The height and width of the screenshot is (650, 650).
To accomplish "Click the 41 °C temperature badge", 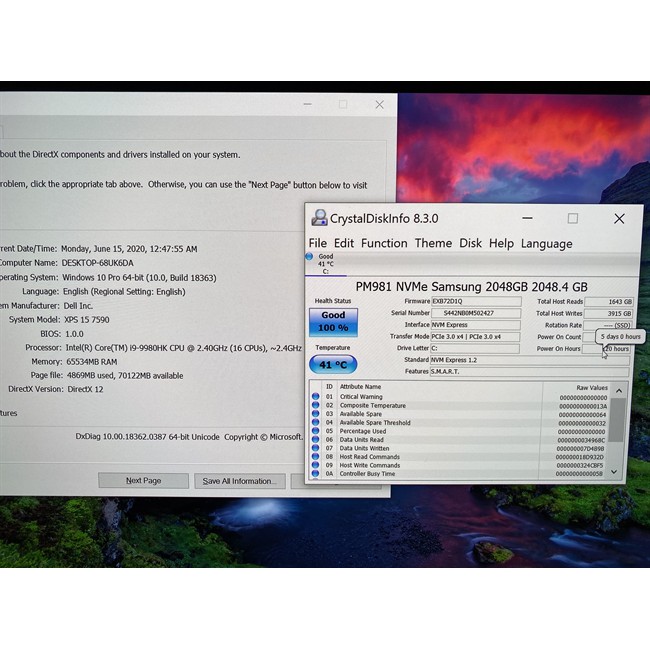I will point(333,365).
